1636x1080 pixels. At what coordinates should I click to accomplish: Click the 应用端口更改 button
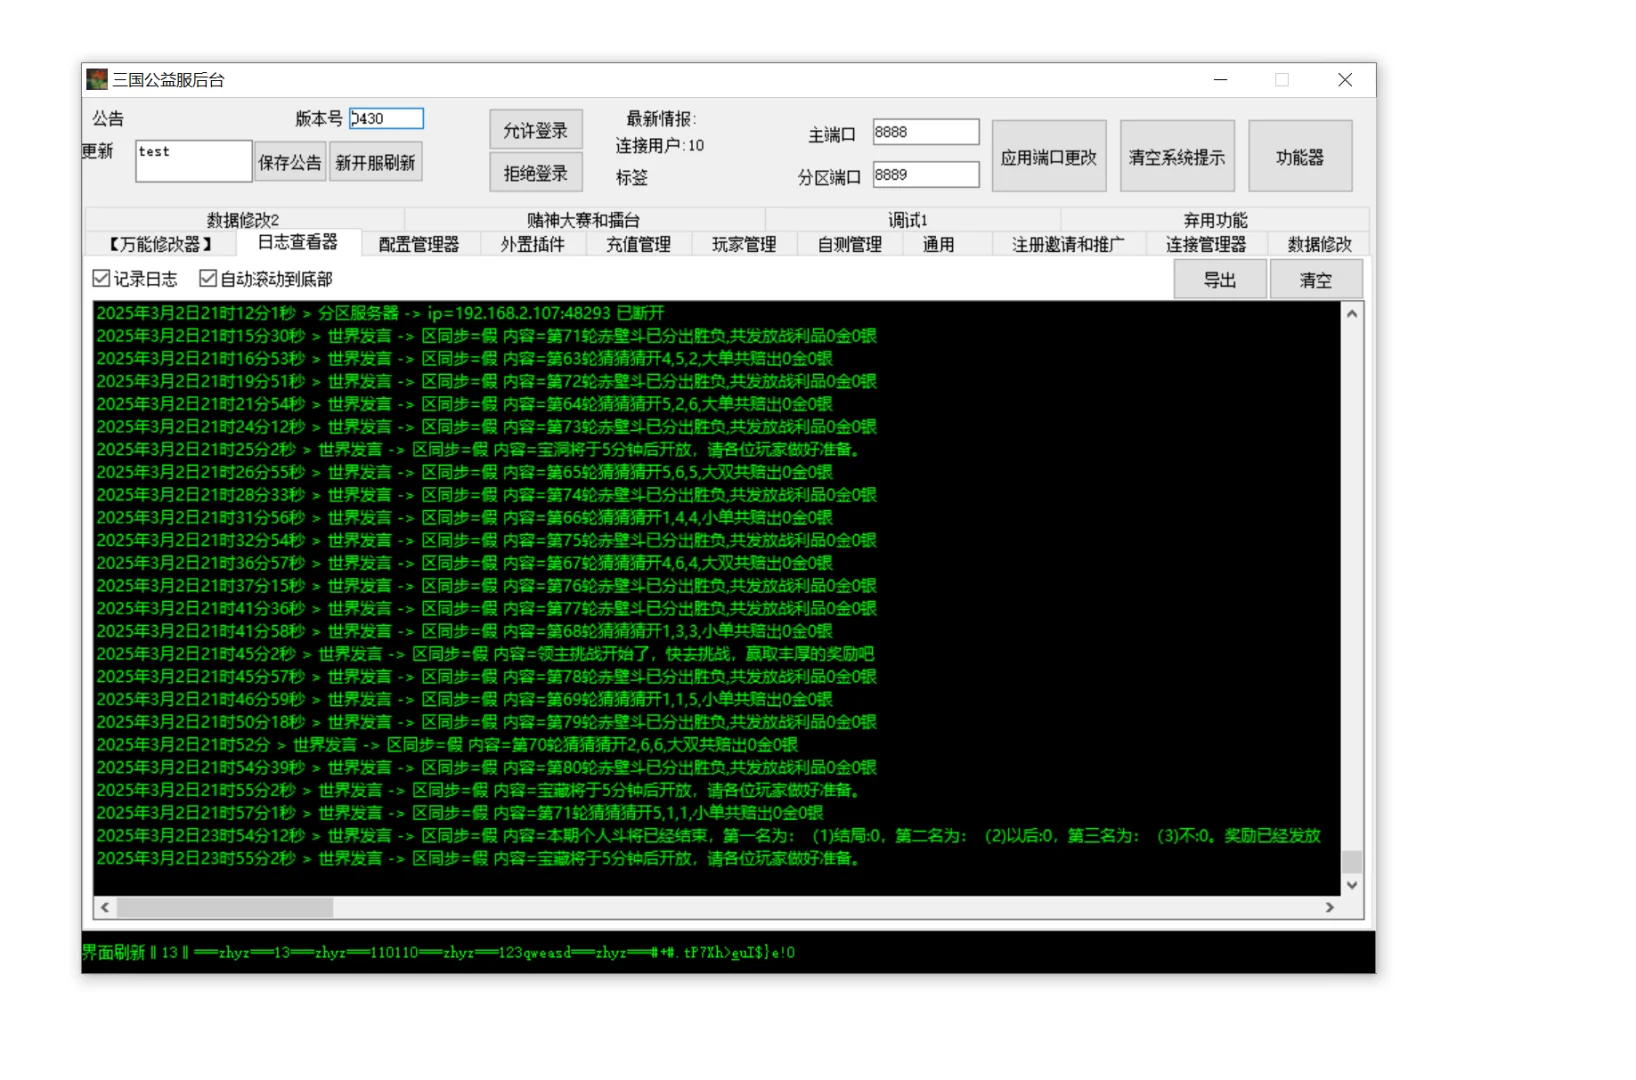point(1049,156)
